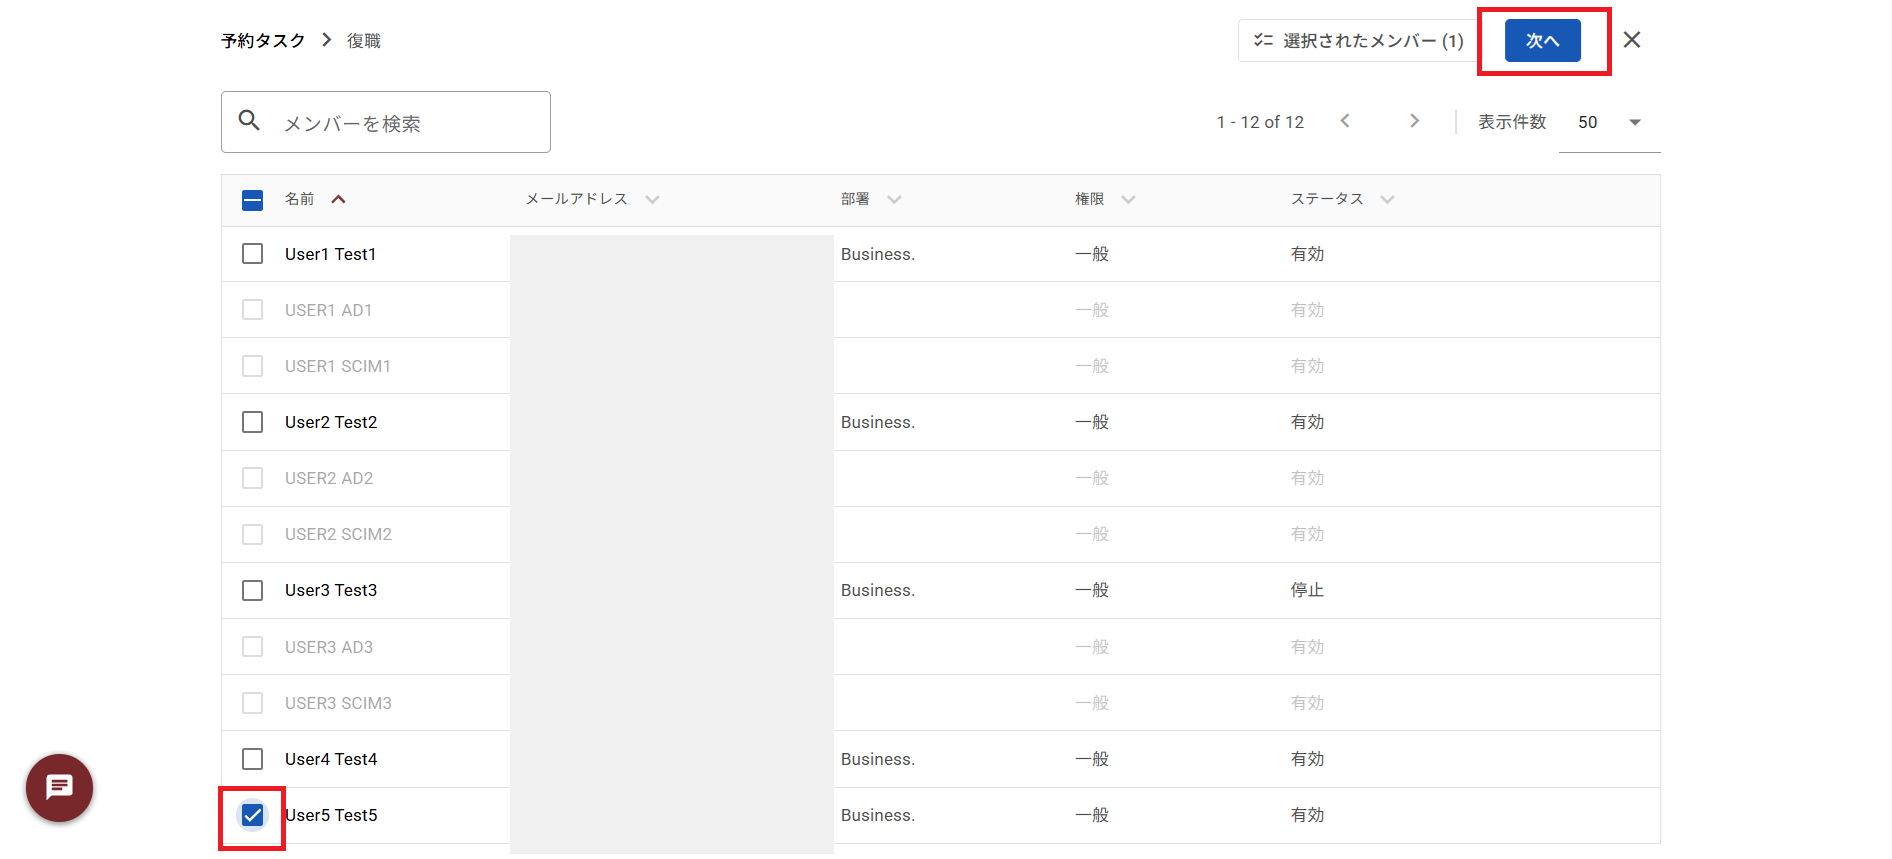Image resolution: width=1892 pixels, height=859 pixels.
Task: Select the User1 Test1 name
Action: 330,254
